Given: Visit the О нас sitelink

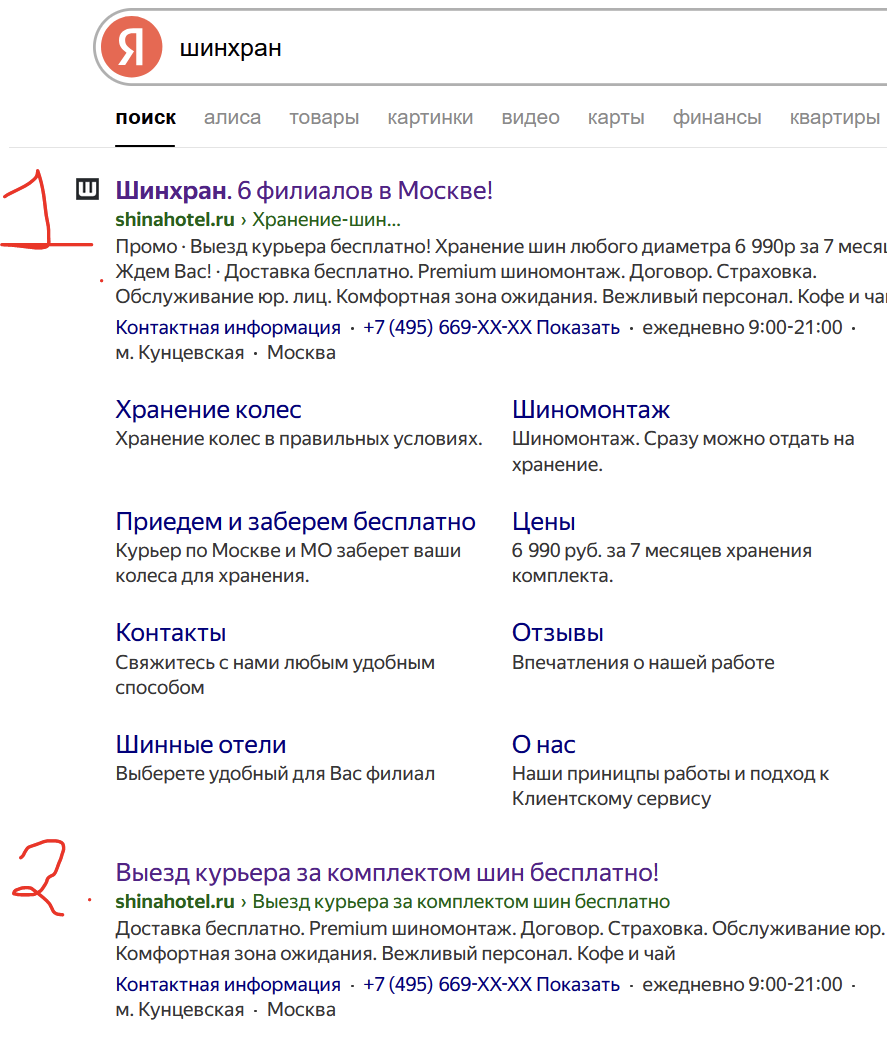Looking at the screenshot, I should click(x=543, y=745).
